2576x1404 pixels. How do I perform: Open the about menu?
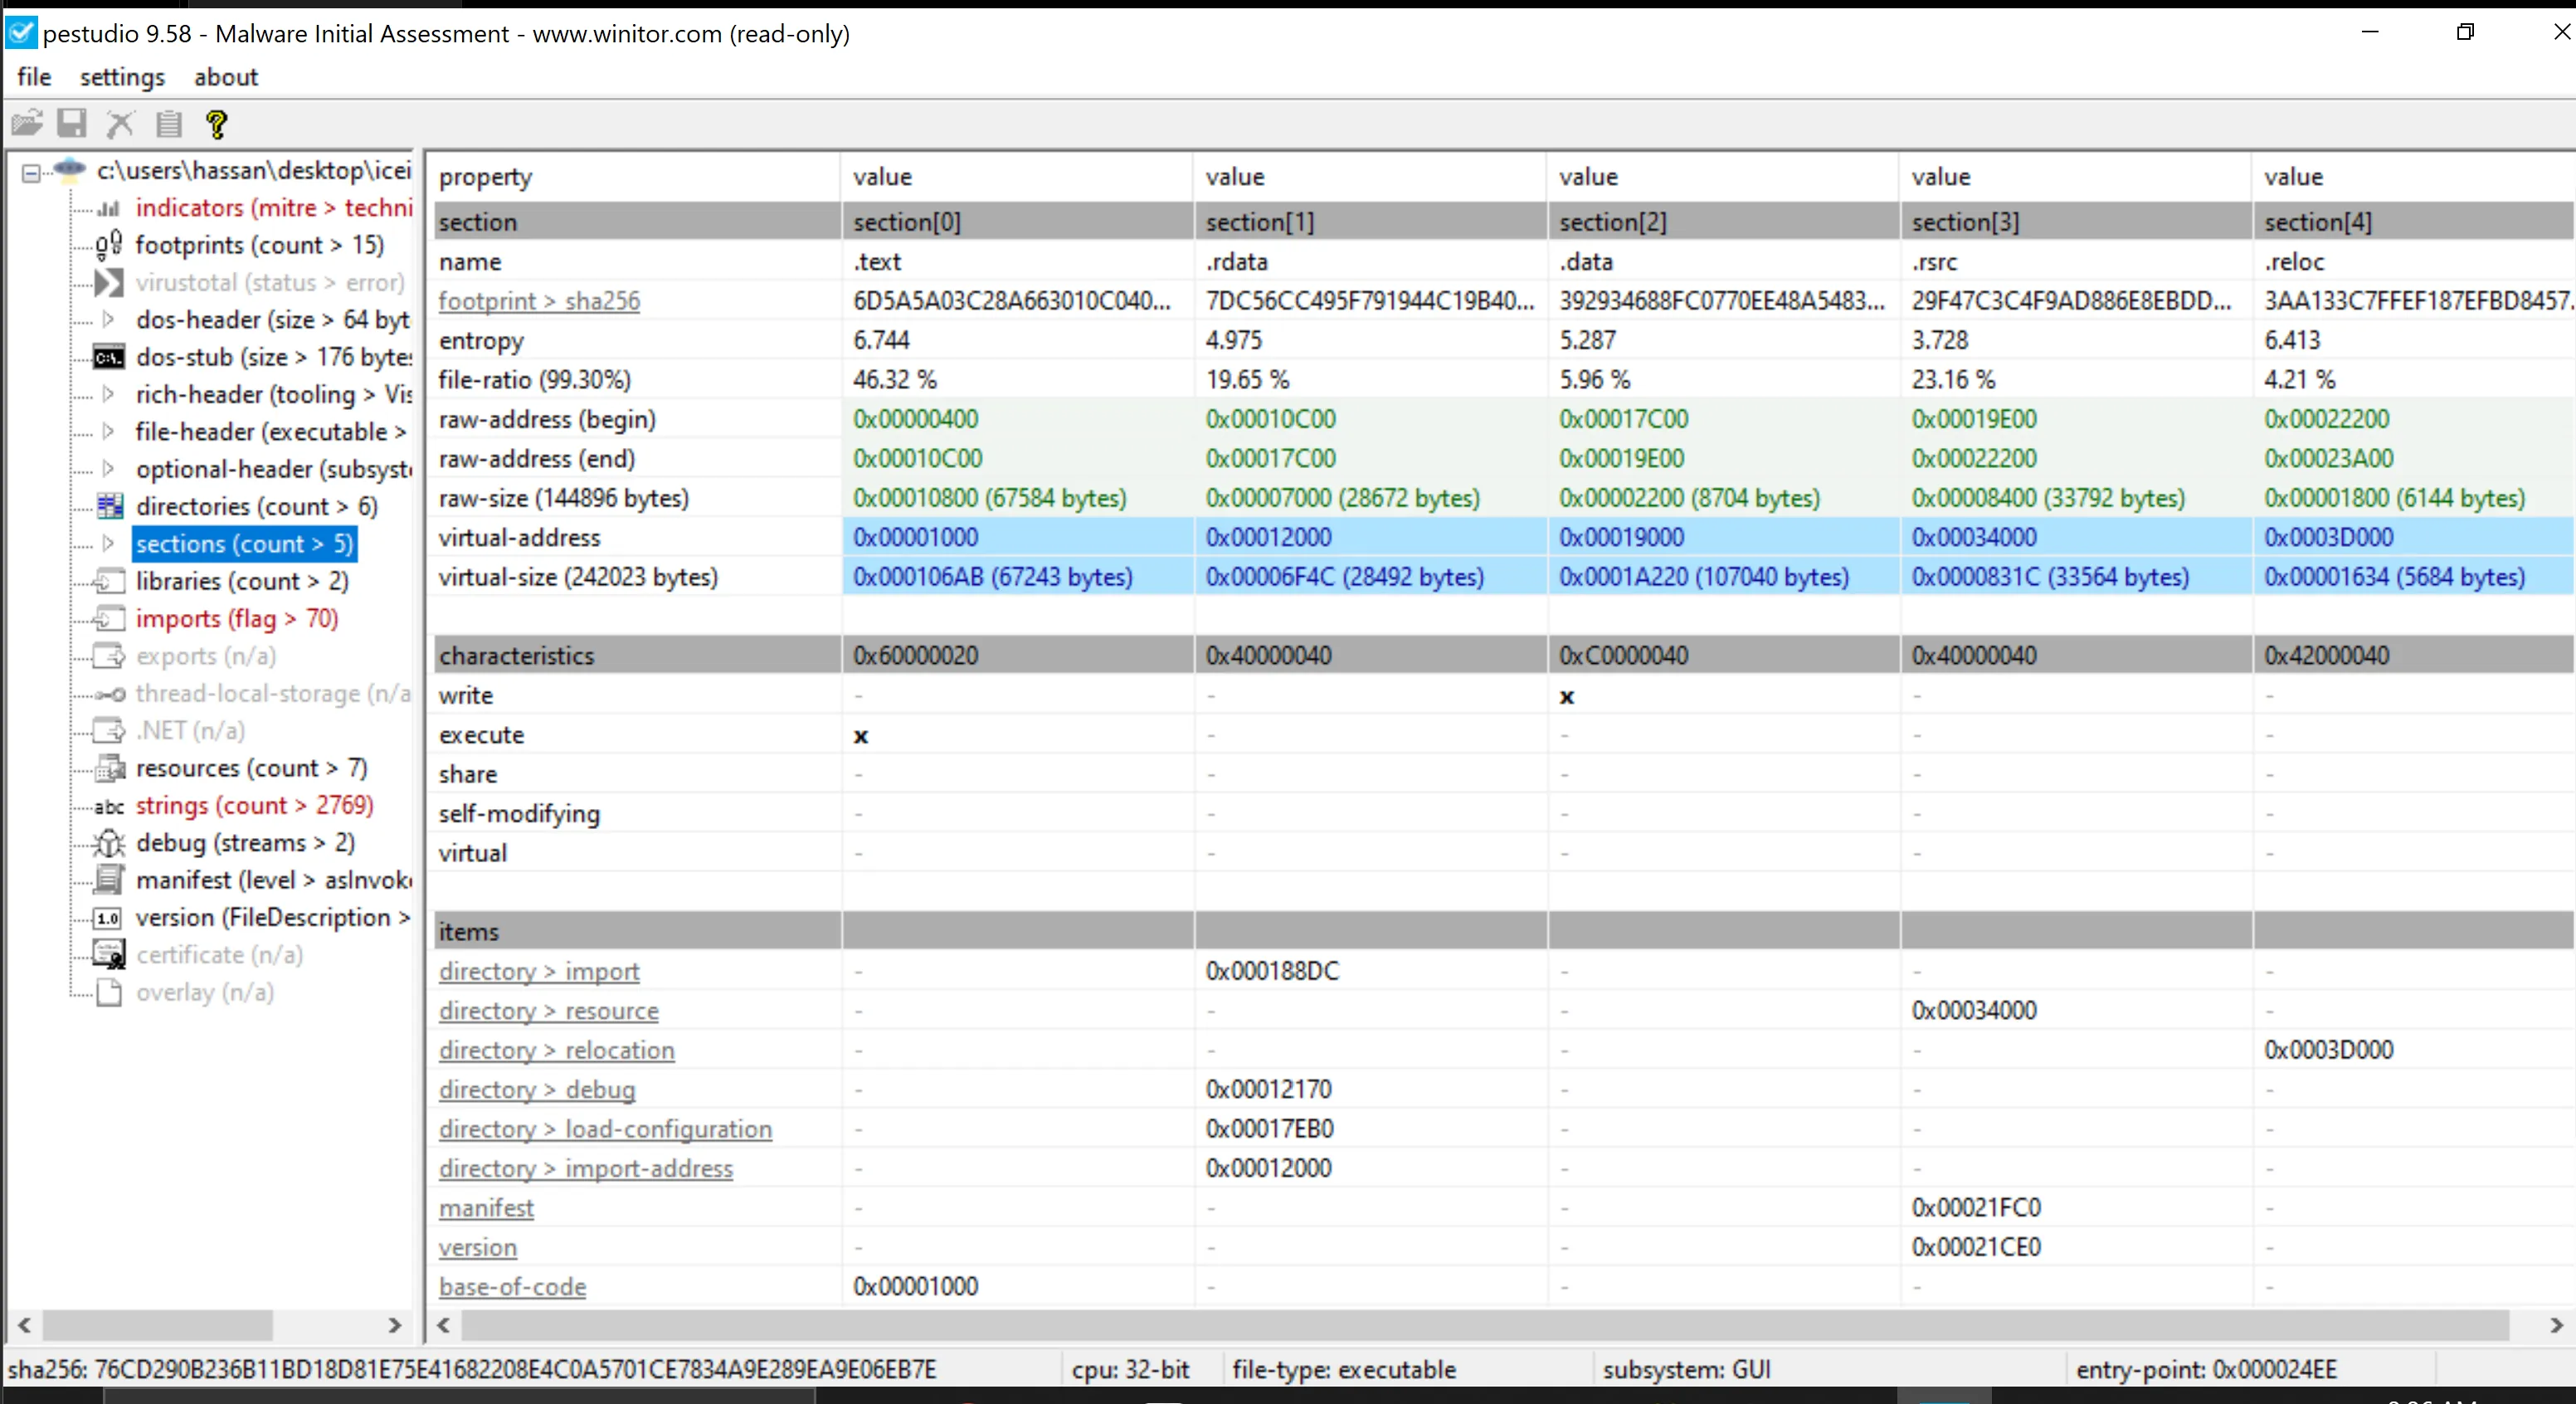(x=226, y=77)
